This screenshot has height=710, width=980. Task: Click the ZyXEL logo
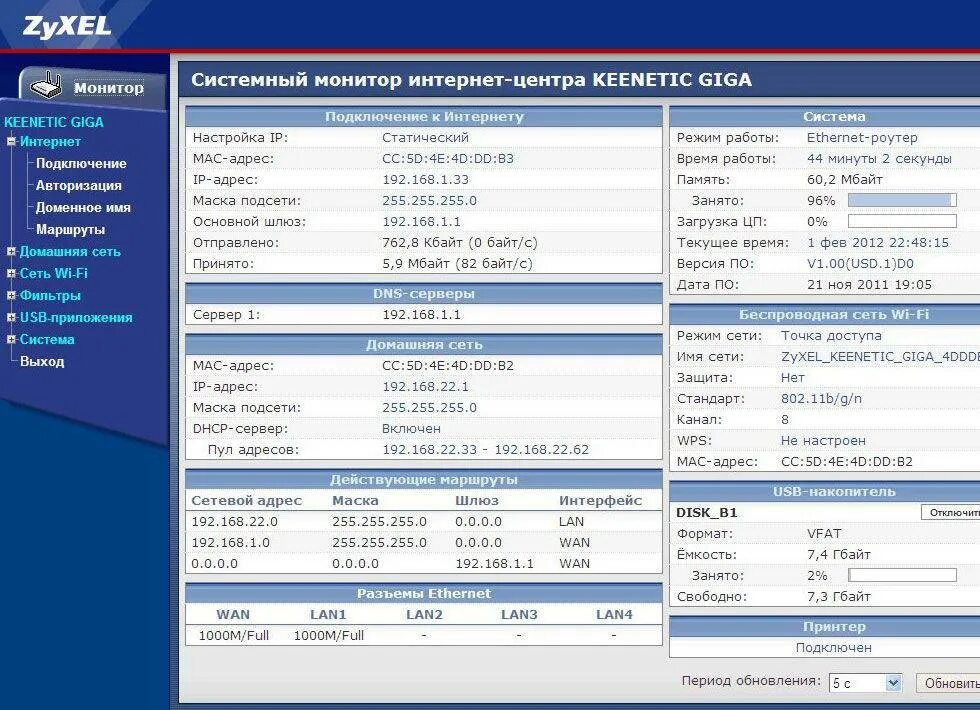point(67,26)
